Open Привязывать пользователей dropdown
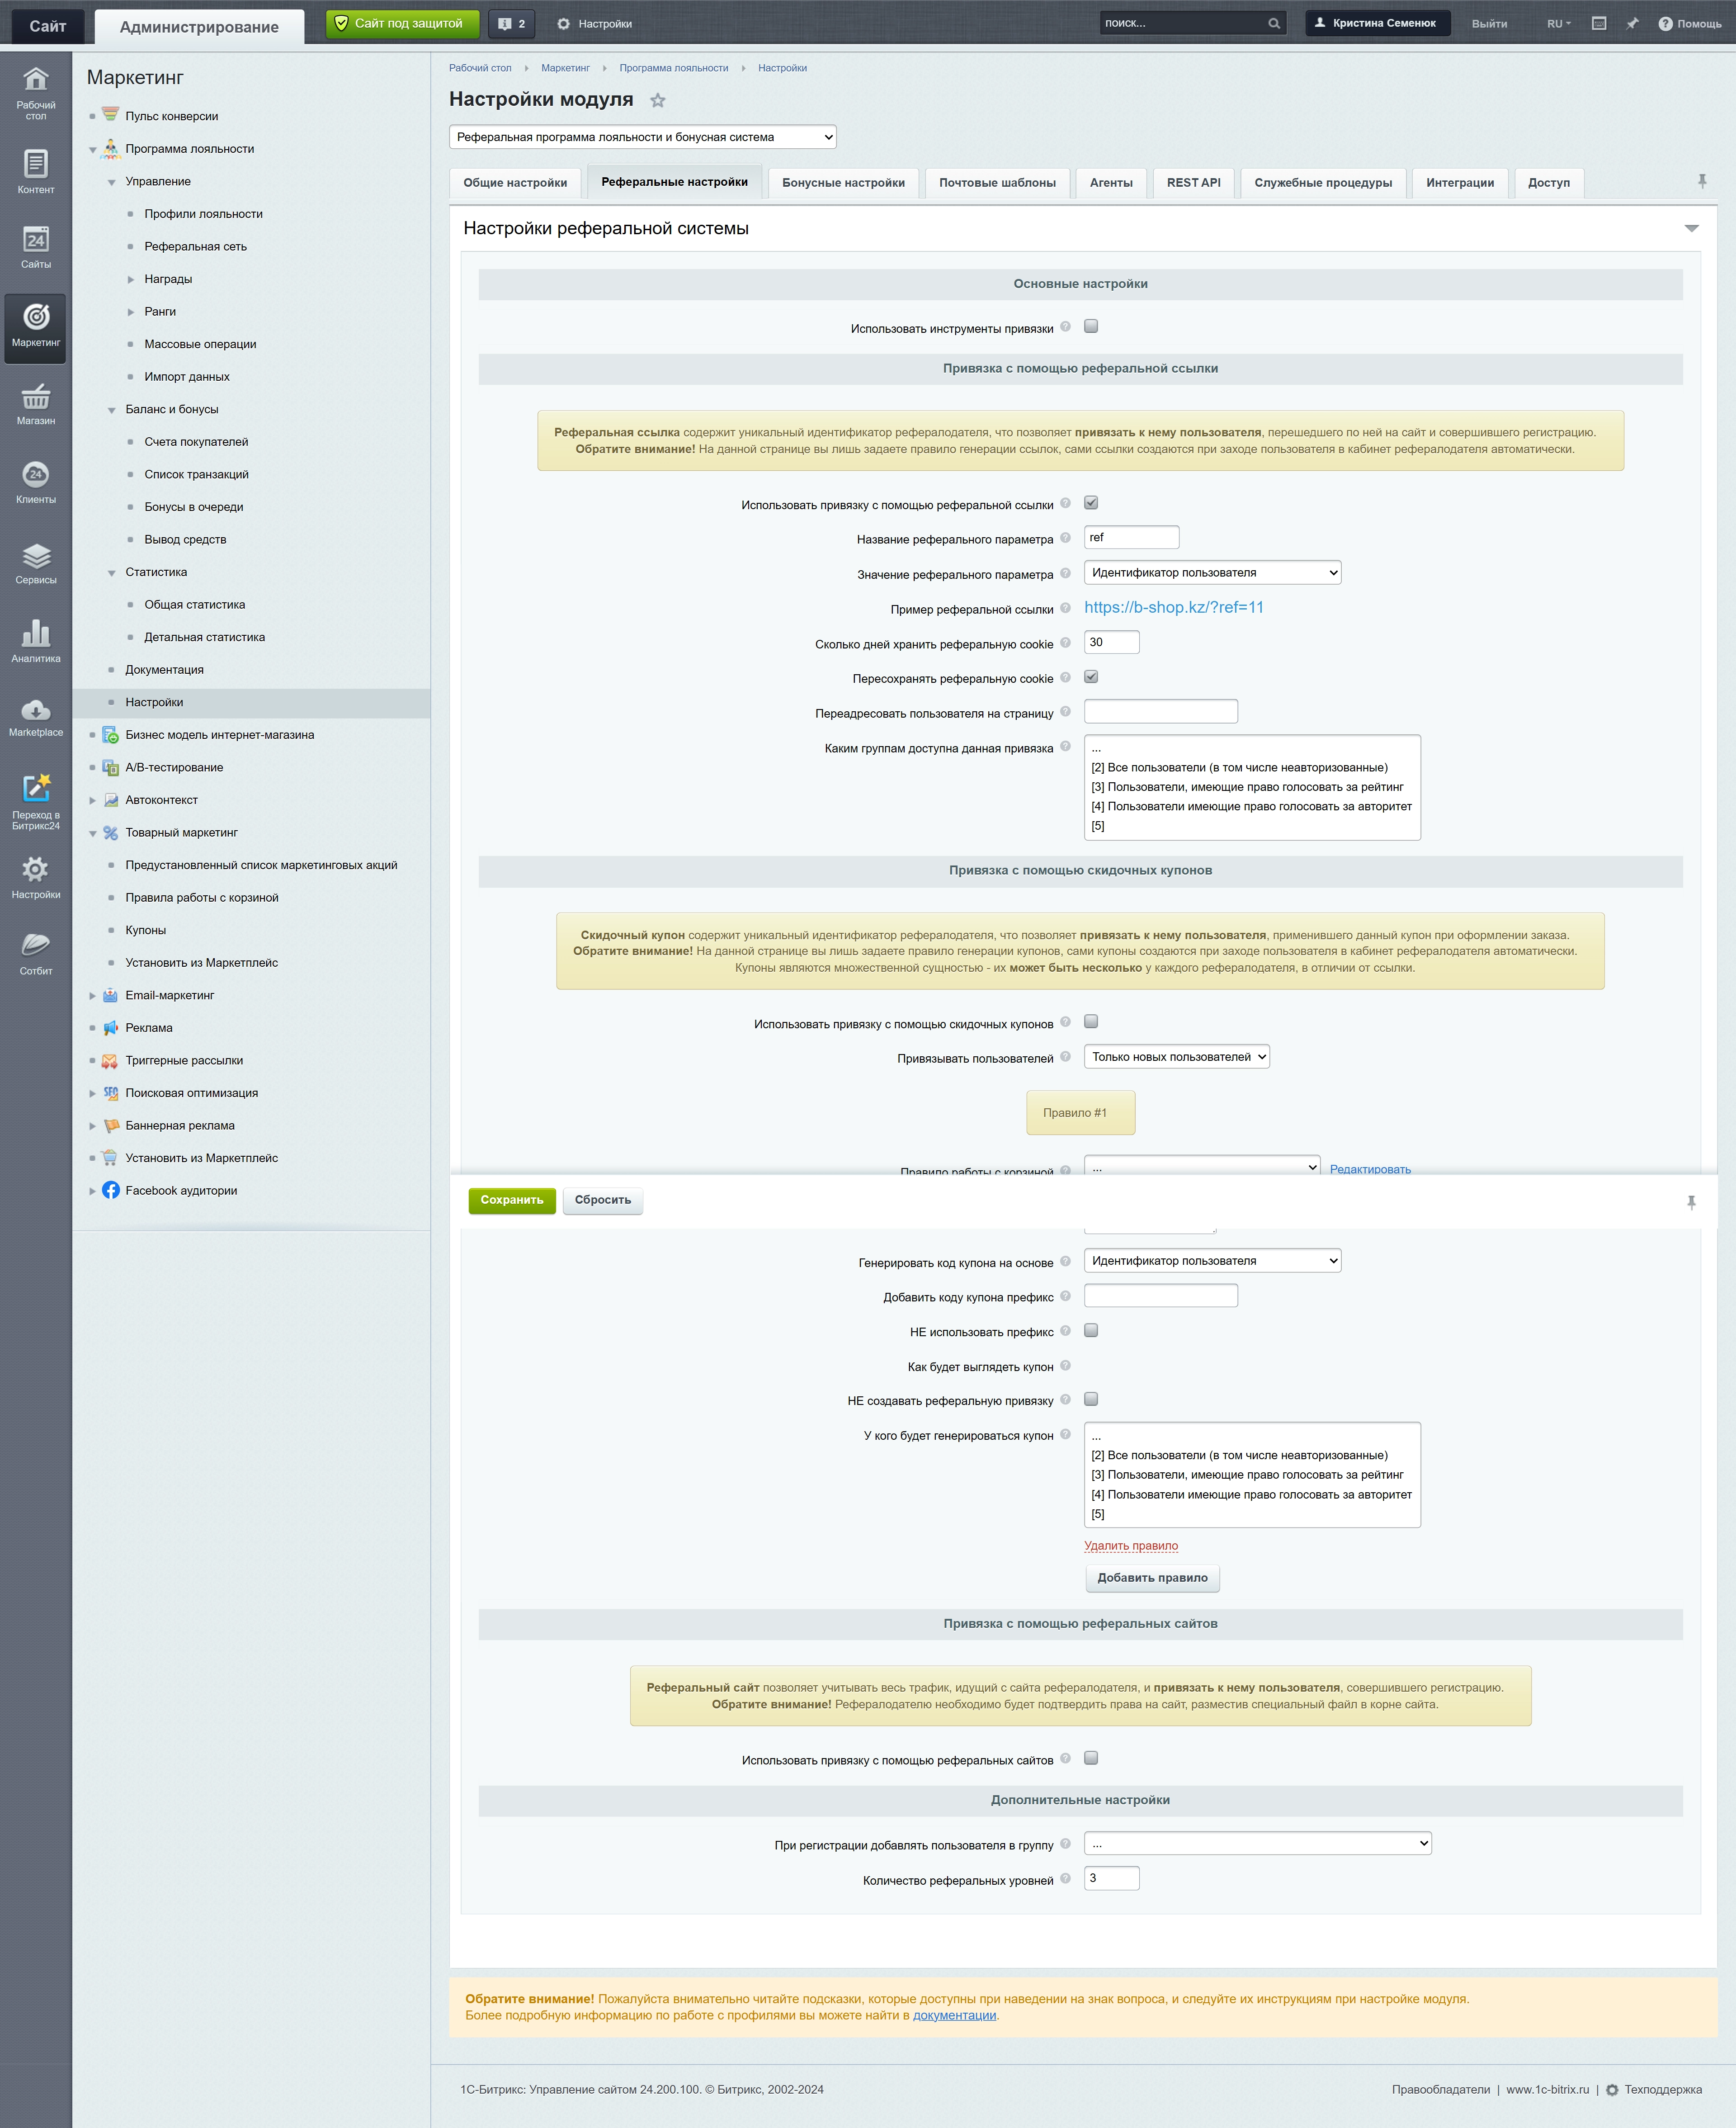1736x2128 pixels. click(x=1177, y=1057)
